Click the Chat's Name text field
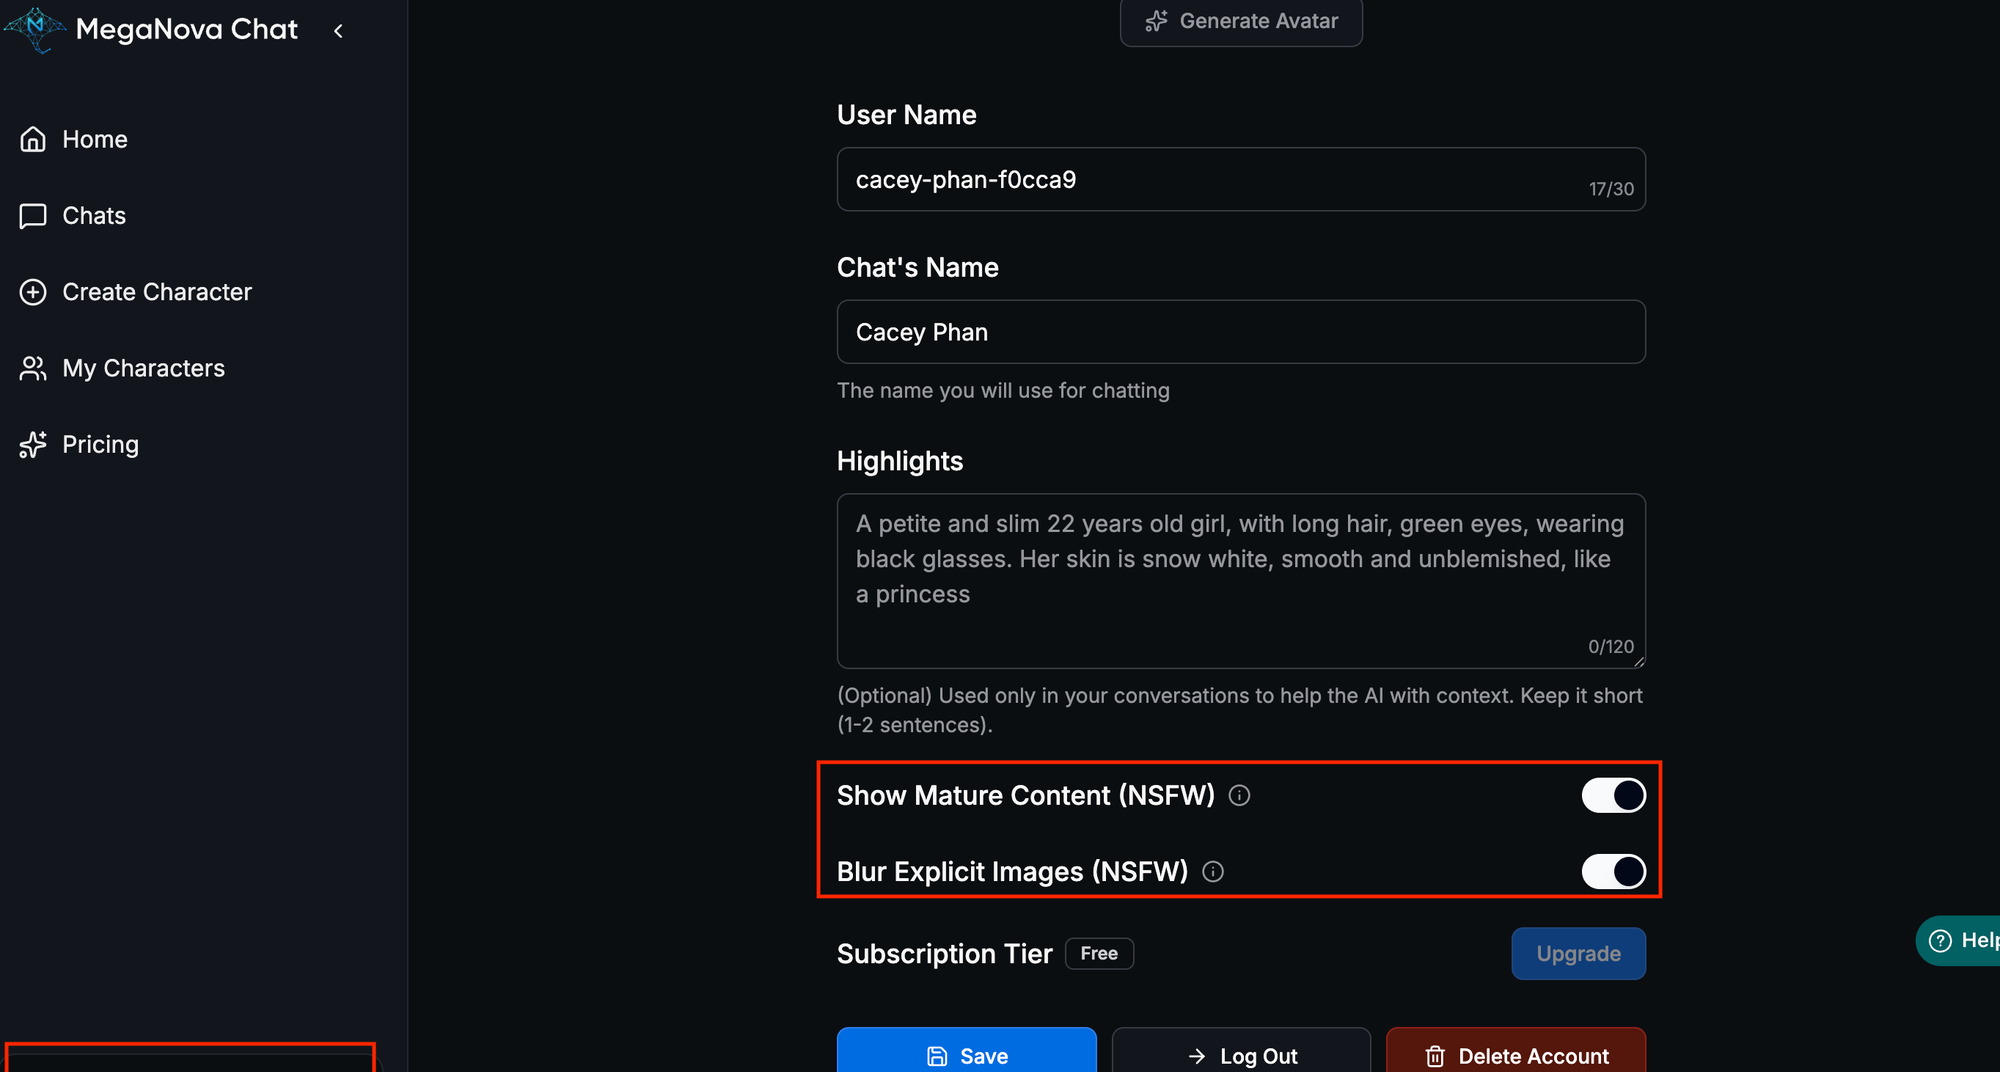The image size is (2000, 1072). 1240,332
